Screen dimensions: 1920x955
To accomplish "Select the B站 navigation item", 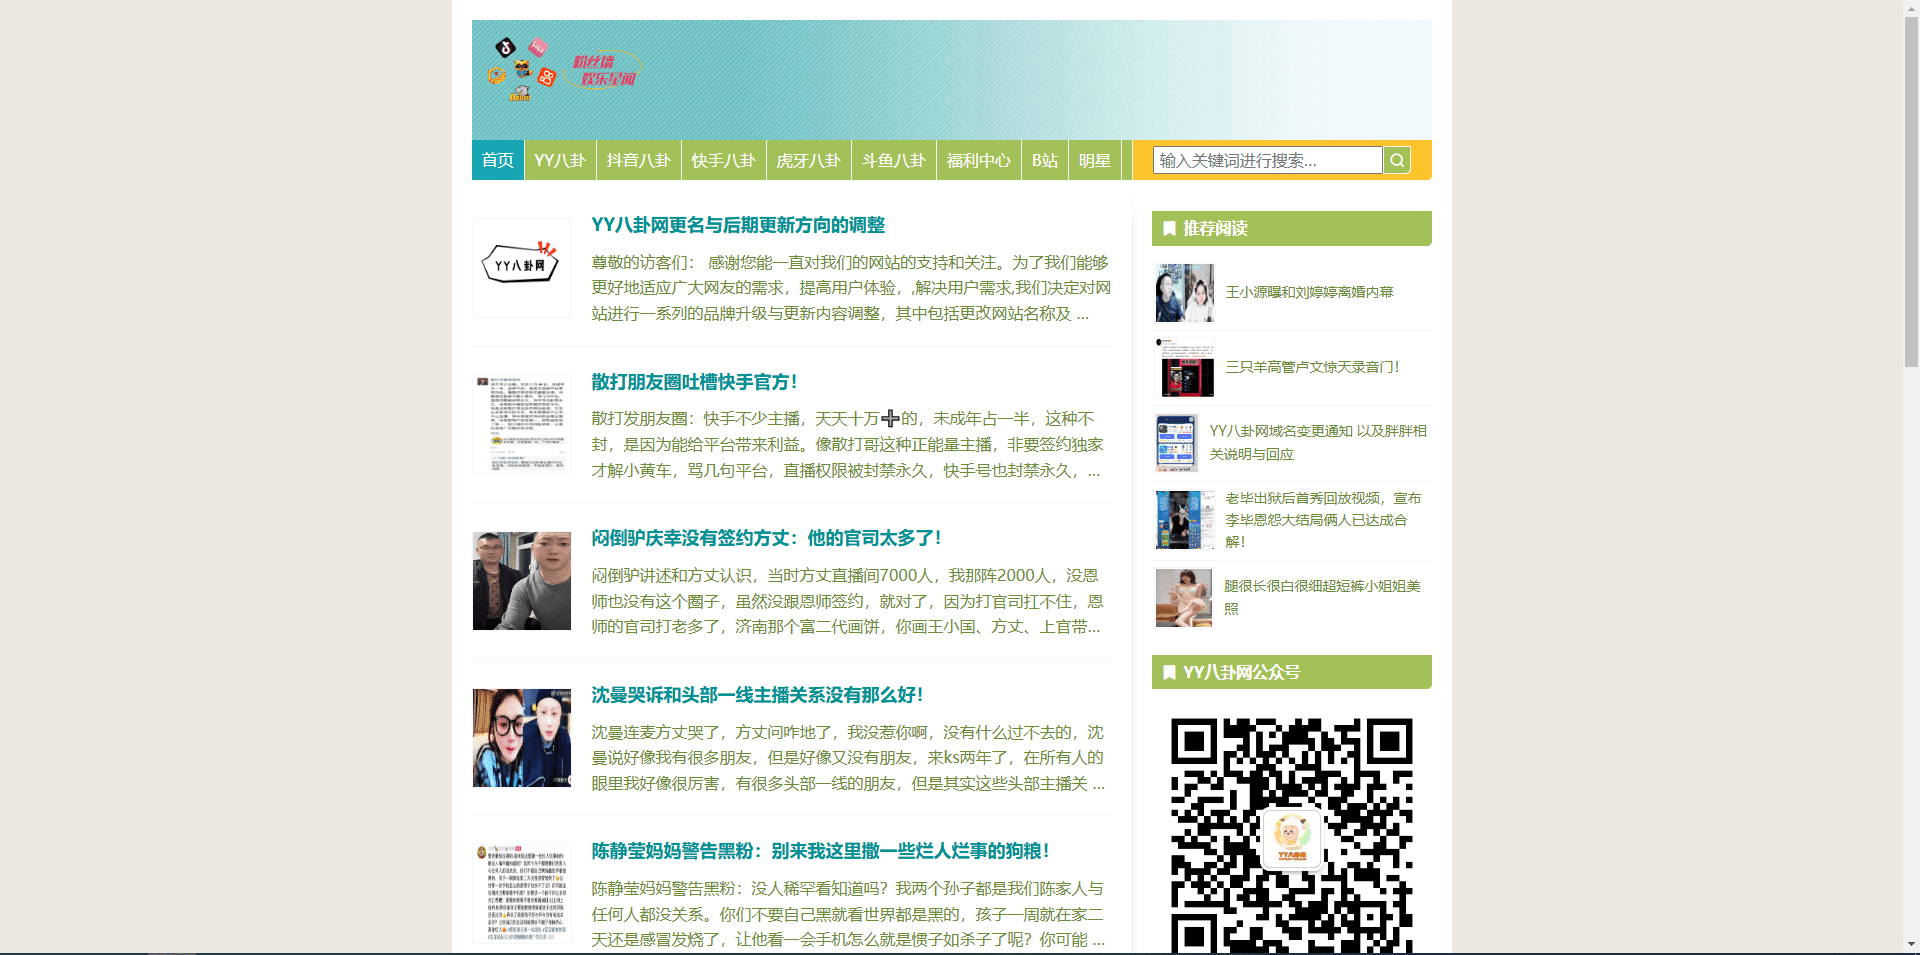I will coord(1044,160).
